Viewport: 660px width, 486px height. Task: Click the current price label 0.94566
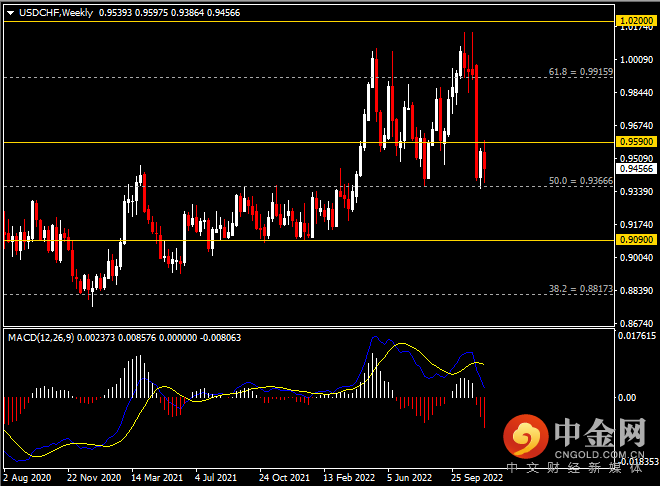coord(634,169)
